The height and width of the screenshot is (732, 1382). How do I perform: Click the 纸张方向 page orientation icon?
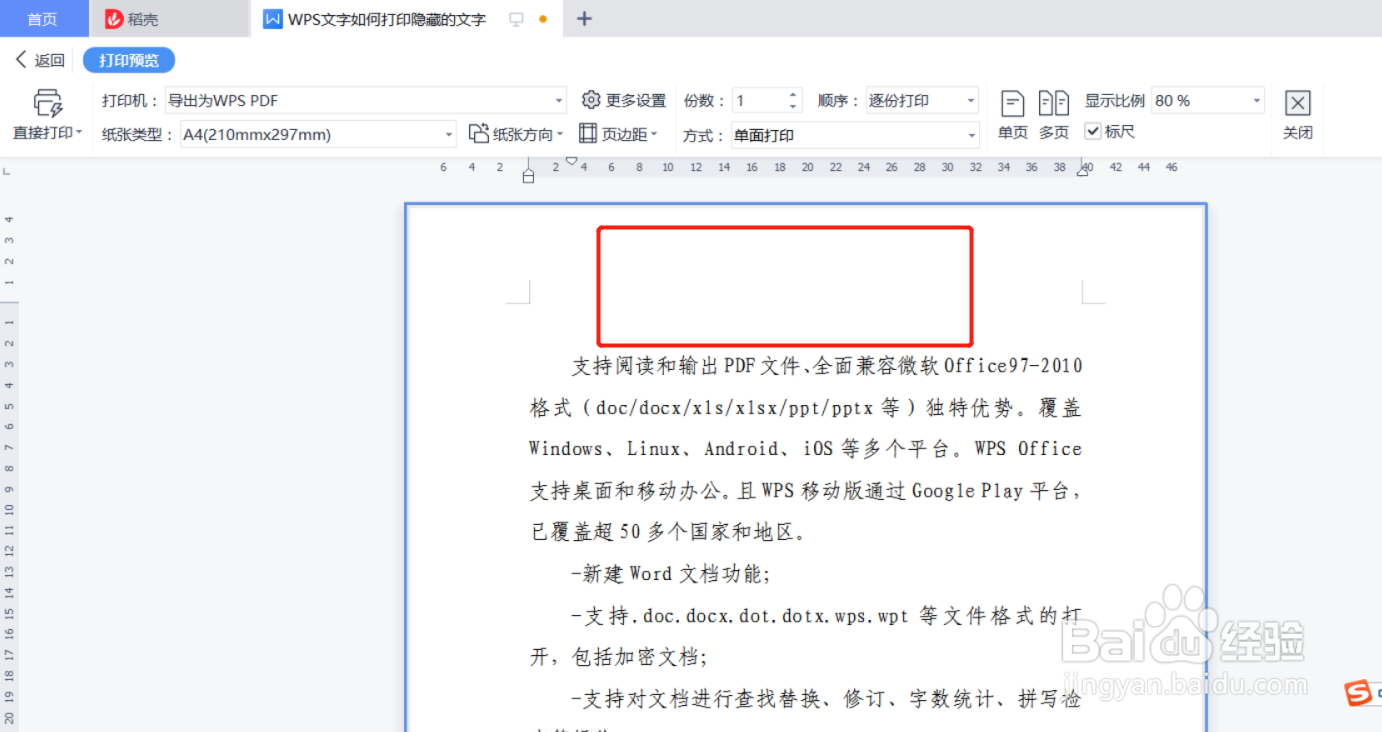pos(479,134)
